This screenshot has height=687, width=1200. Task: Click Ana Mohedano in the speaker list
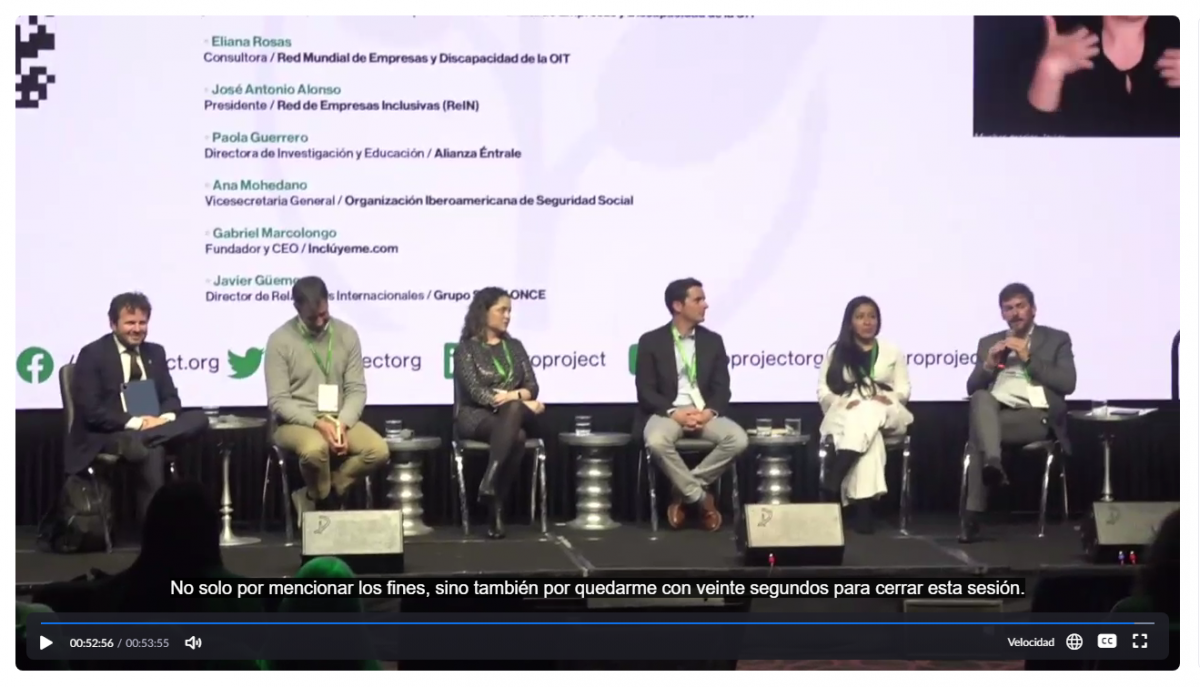pos(259,185)
